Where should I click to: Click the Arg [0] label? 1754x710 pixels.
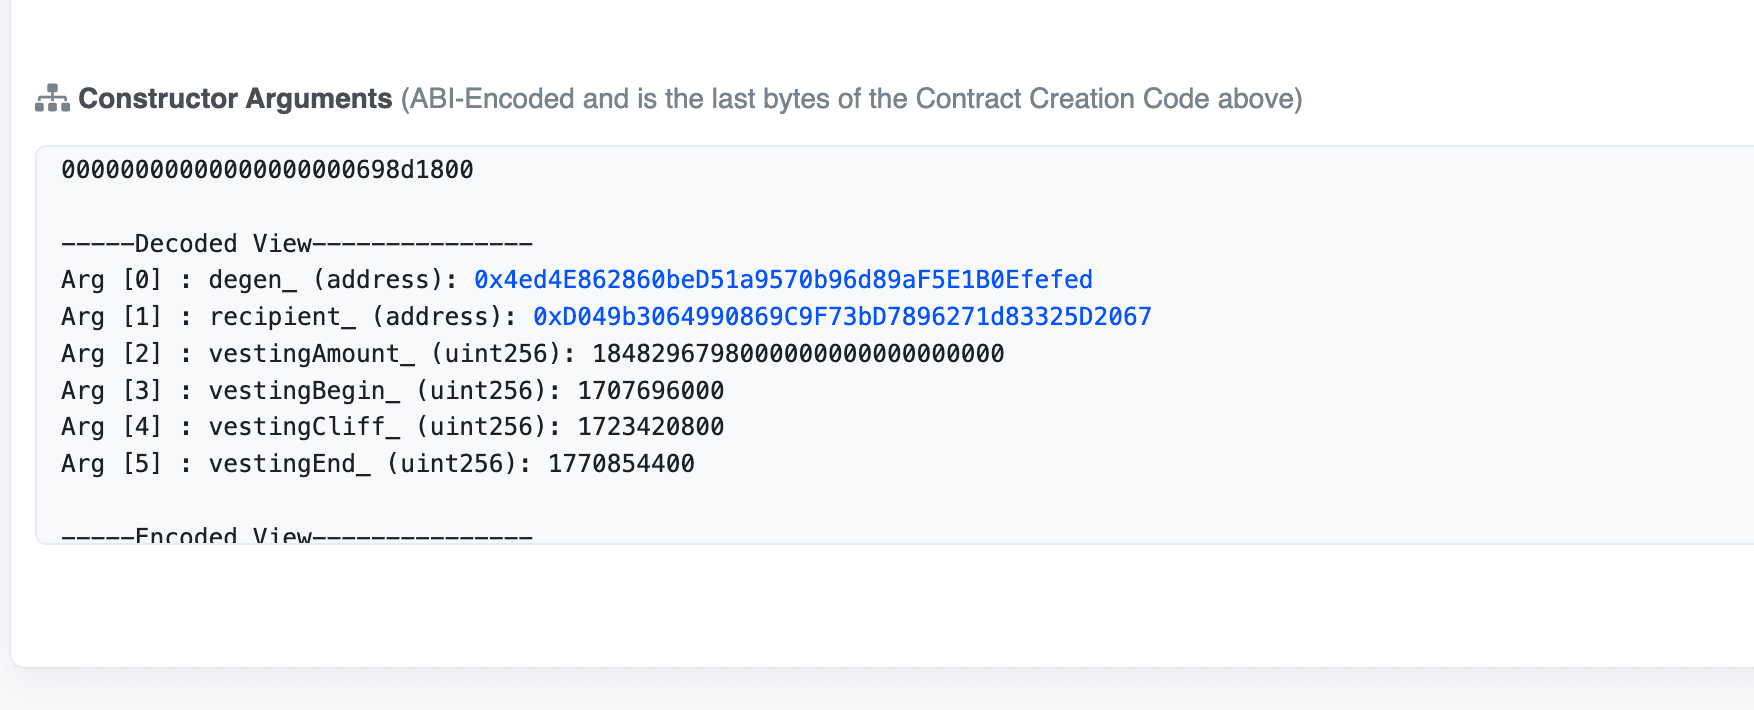click(x=111, y=280)
